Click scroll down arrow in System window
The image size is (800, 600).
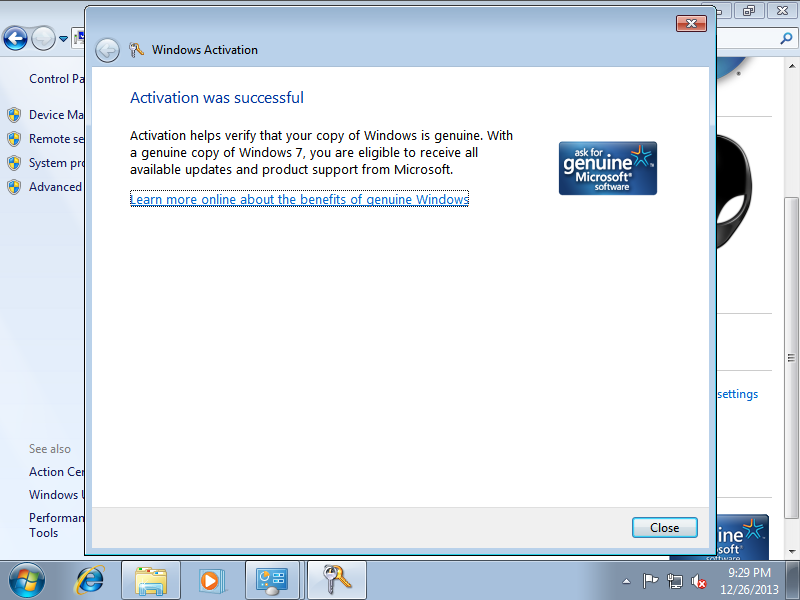tap(792, 552)
